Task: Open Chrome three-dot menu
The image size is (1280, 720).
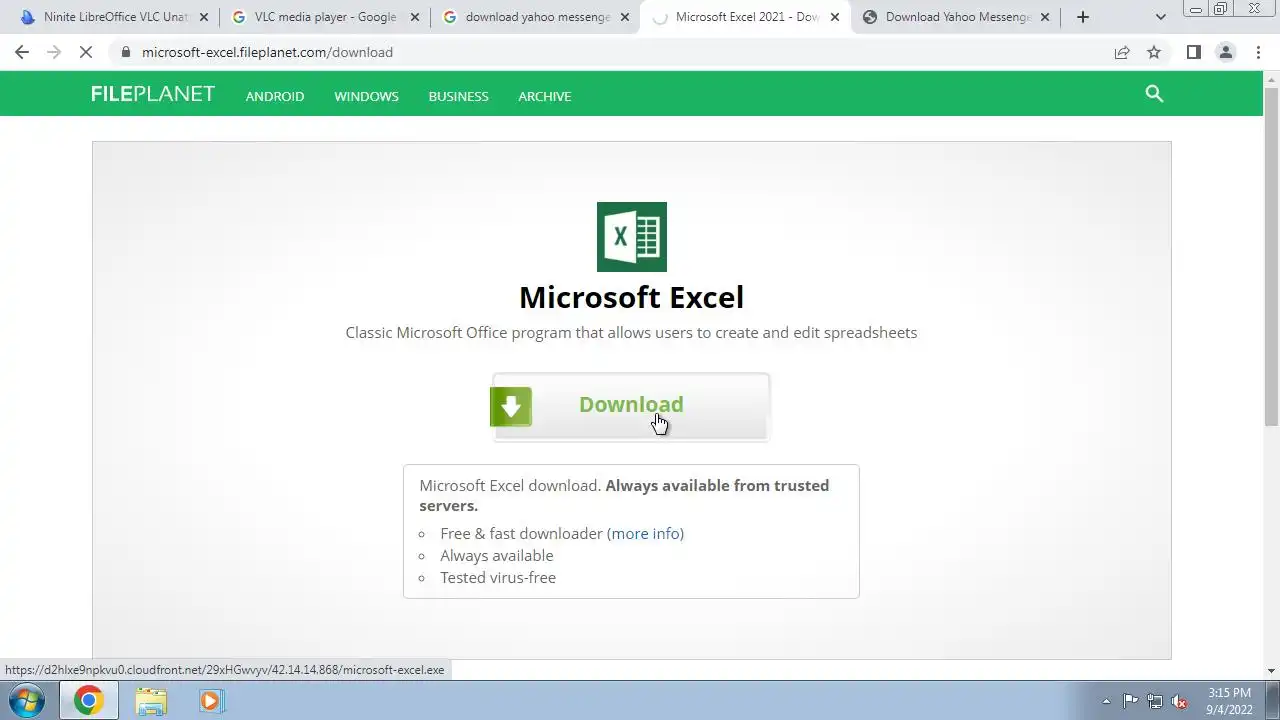Action: [1257, 52]
